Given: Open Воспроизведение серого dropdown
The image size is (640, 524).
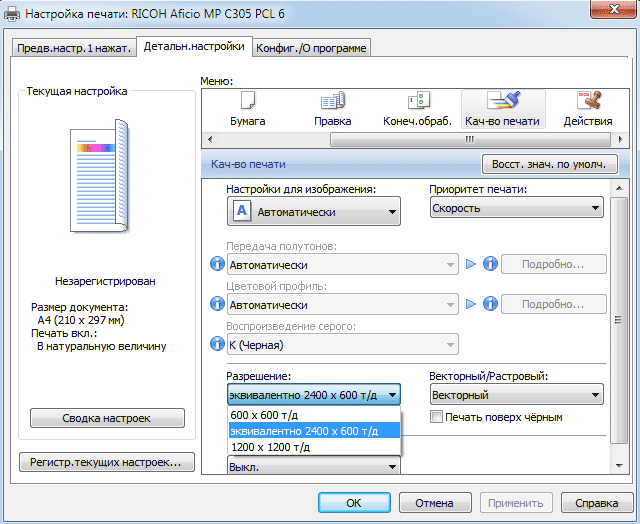Looking at the screenshot, I should point(342,344).
